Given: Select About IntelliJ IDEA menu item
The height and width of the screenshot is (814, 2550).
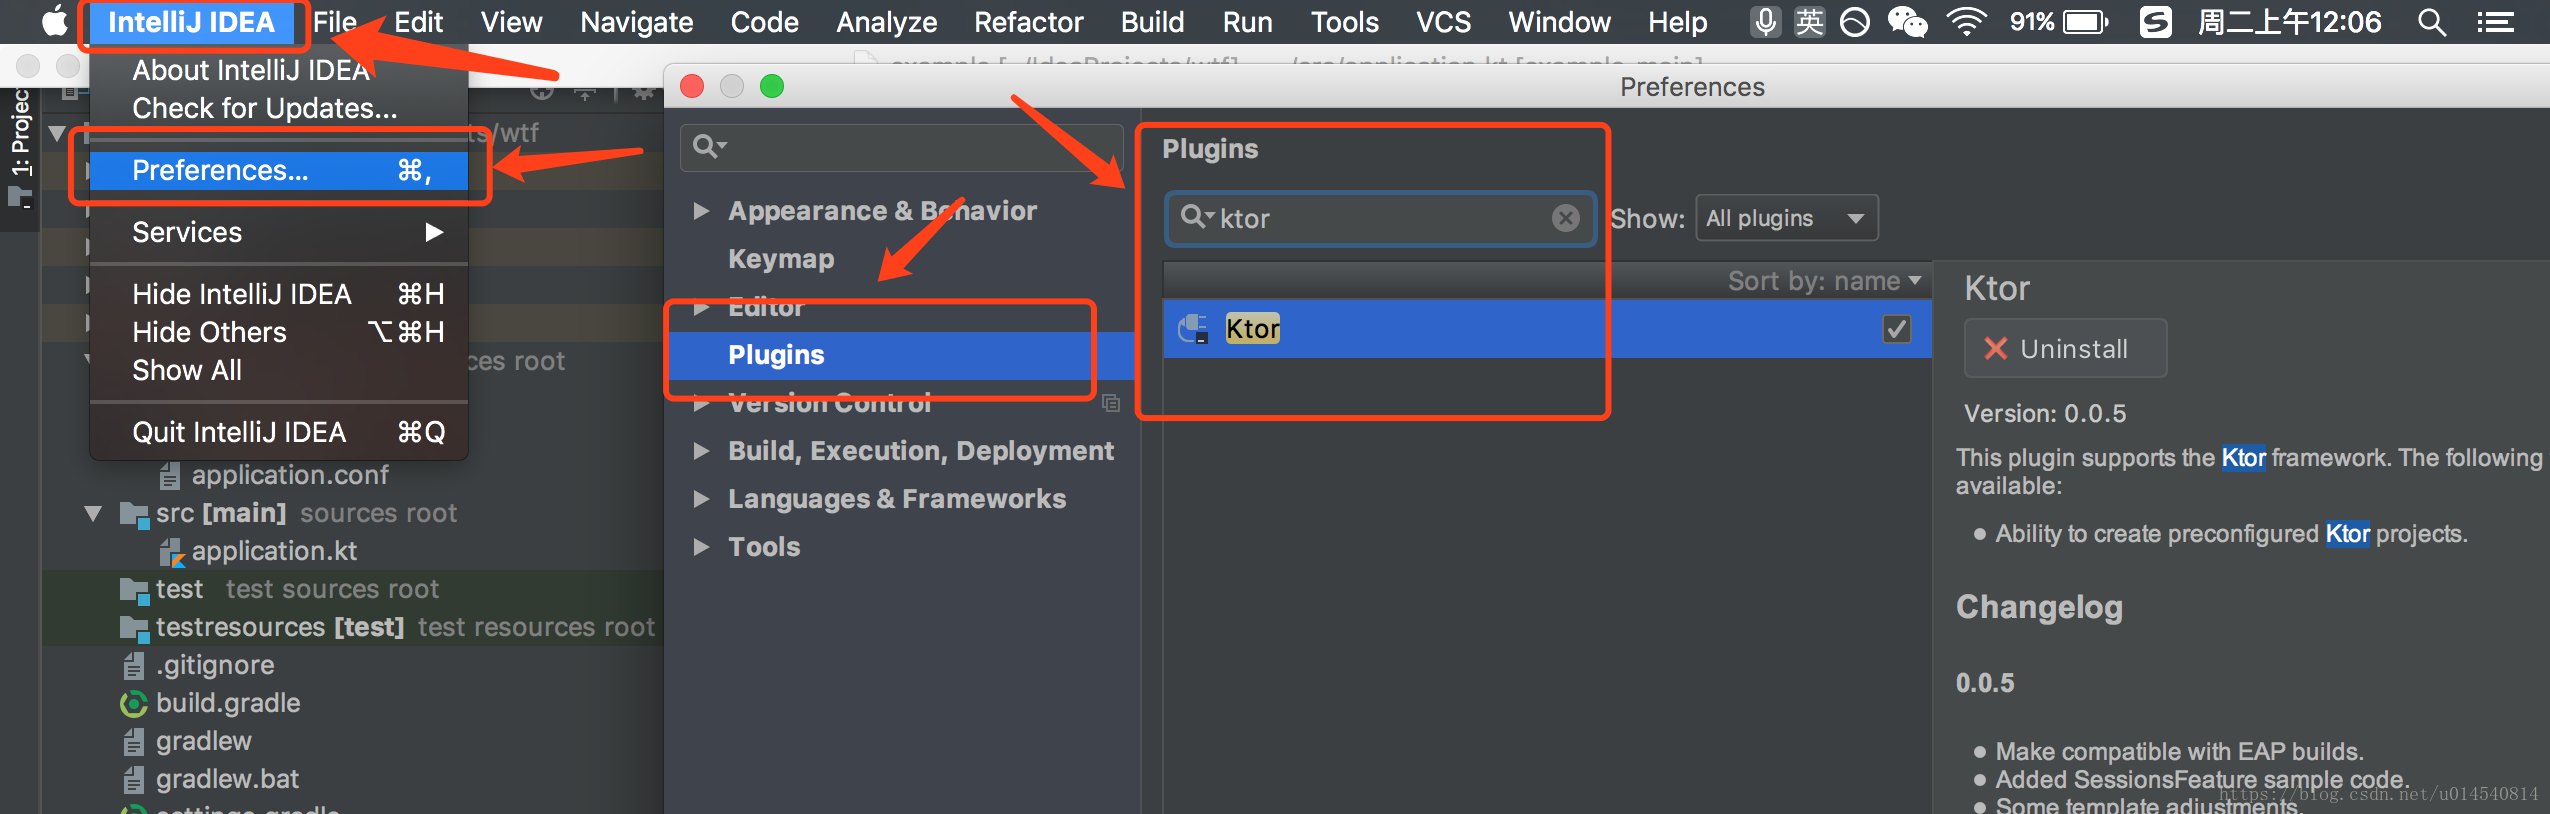Looking at the screenshot, I should pos(279,70).
